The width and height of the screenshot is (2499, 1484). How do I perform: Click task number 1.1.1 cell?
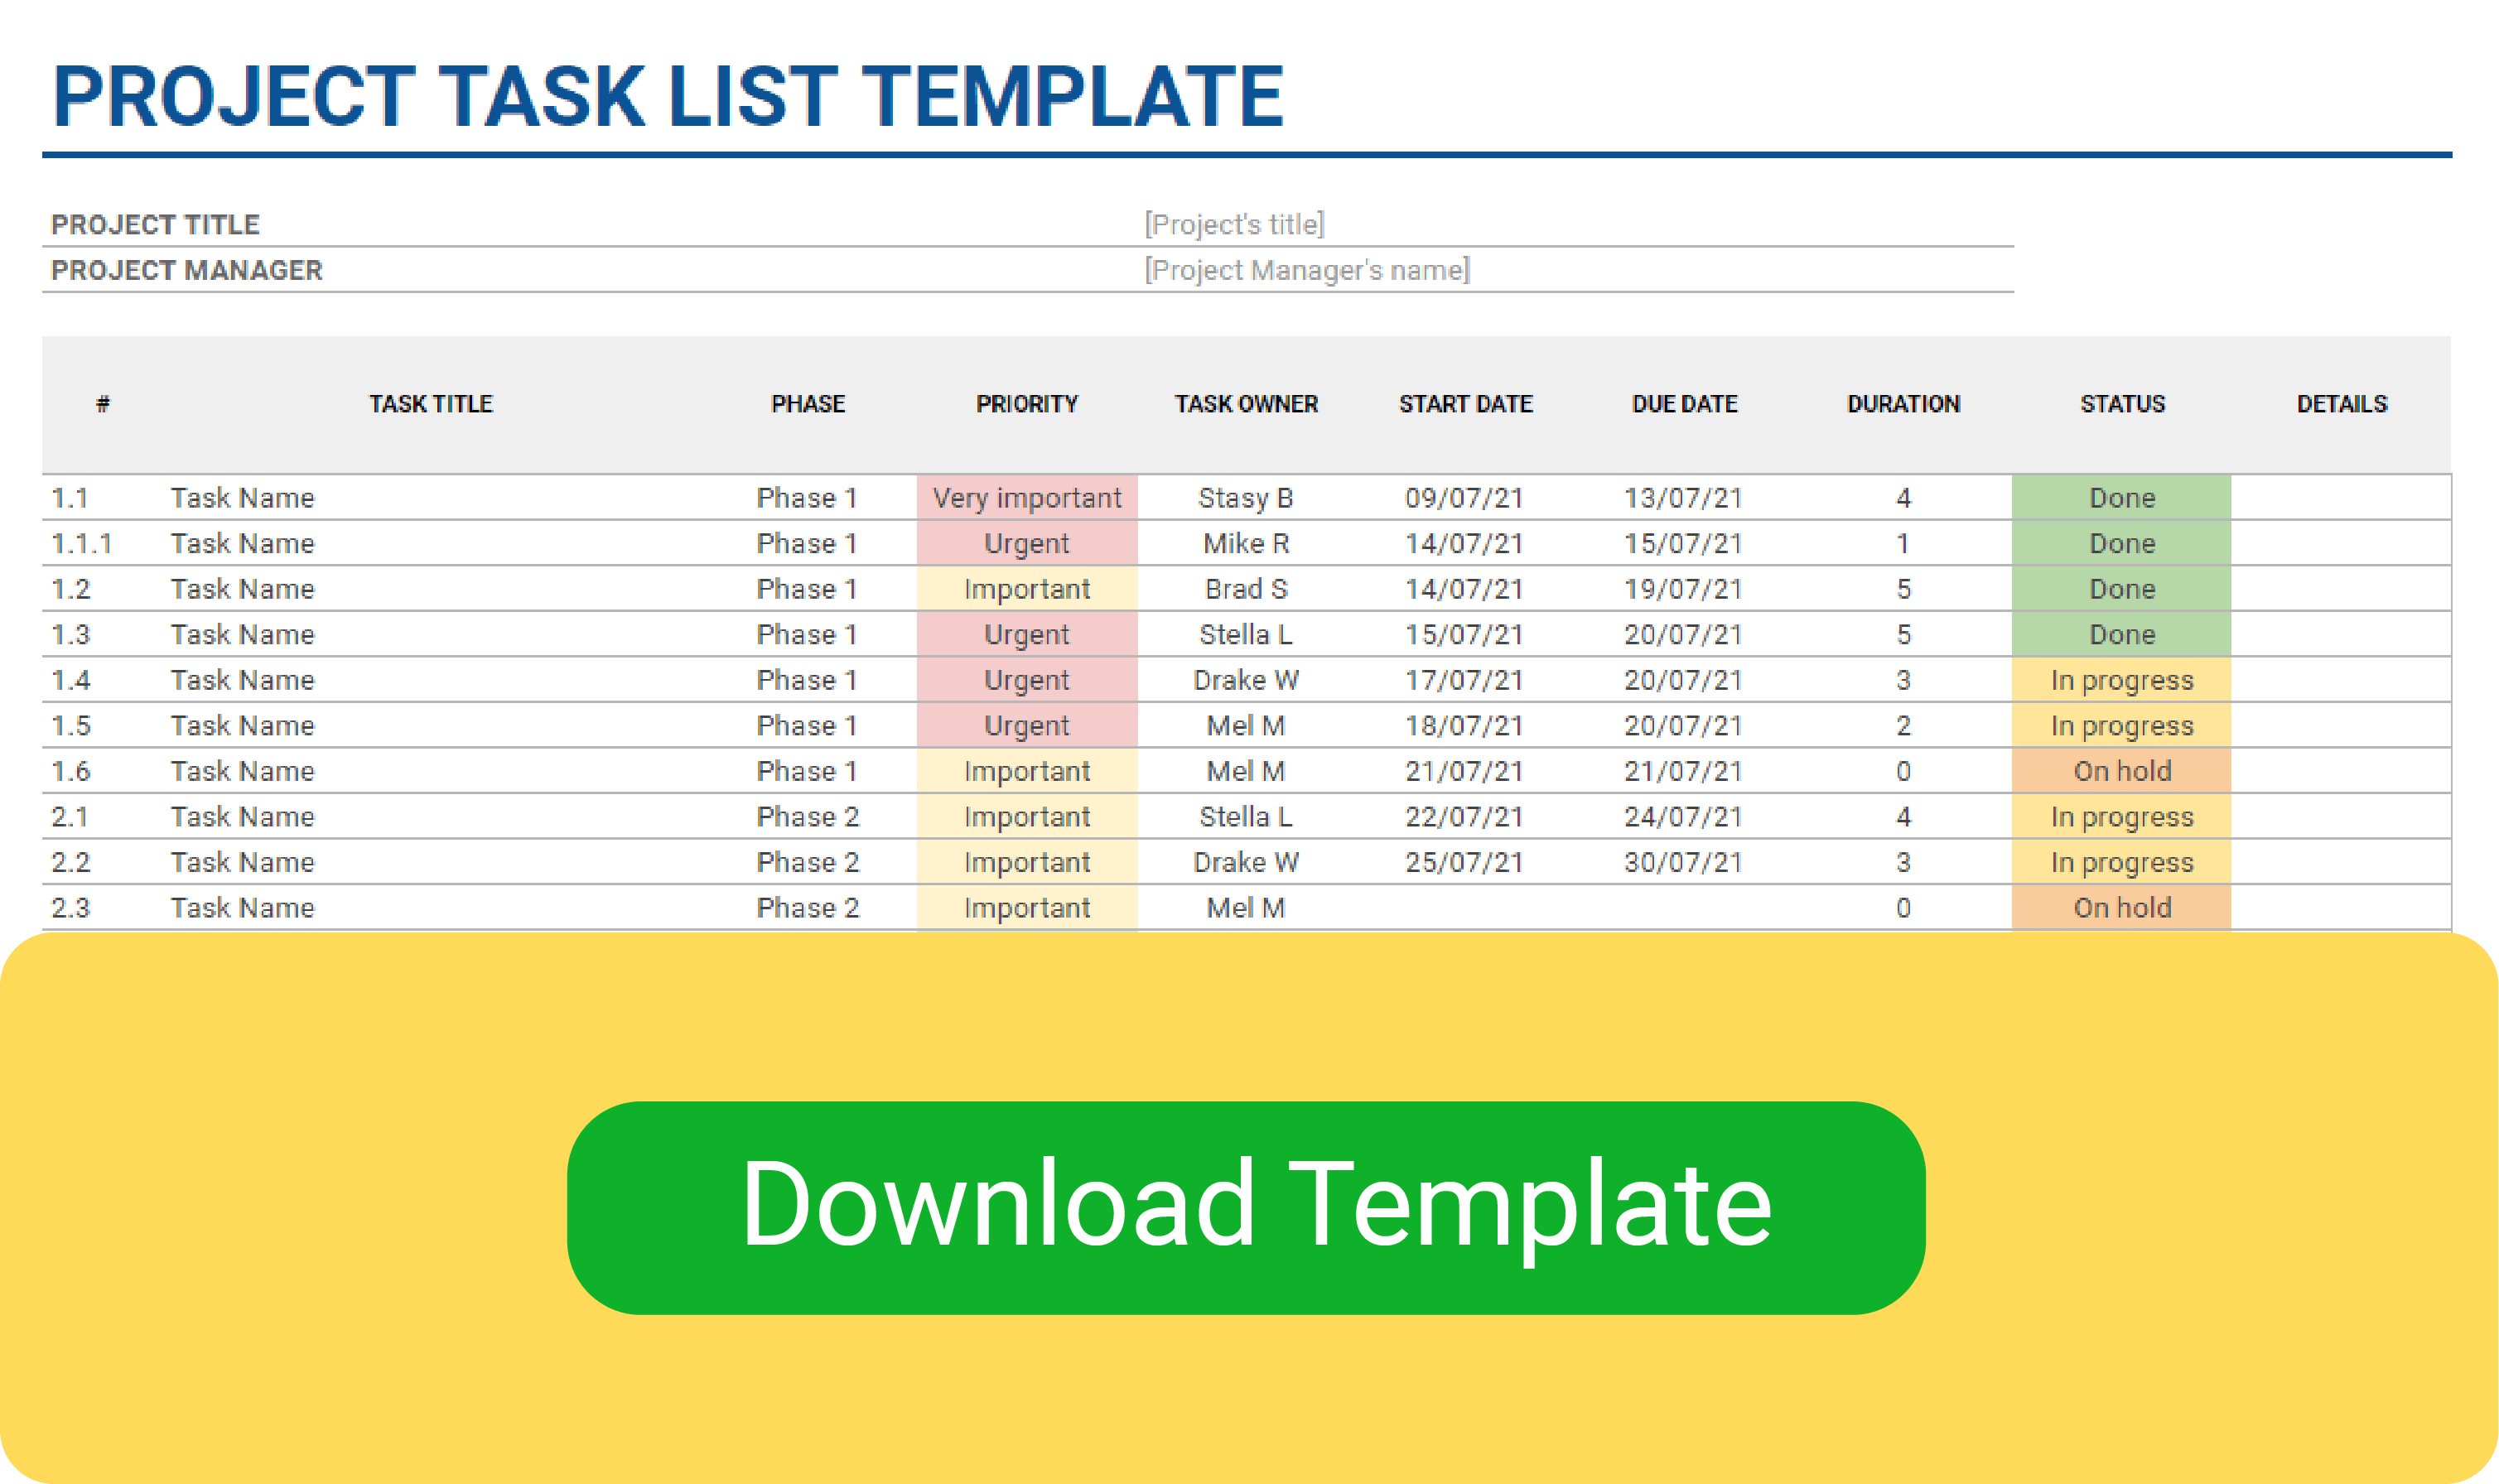pos(82,543)
